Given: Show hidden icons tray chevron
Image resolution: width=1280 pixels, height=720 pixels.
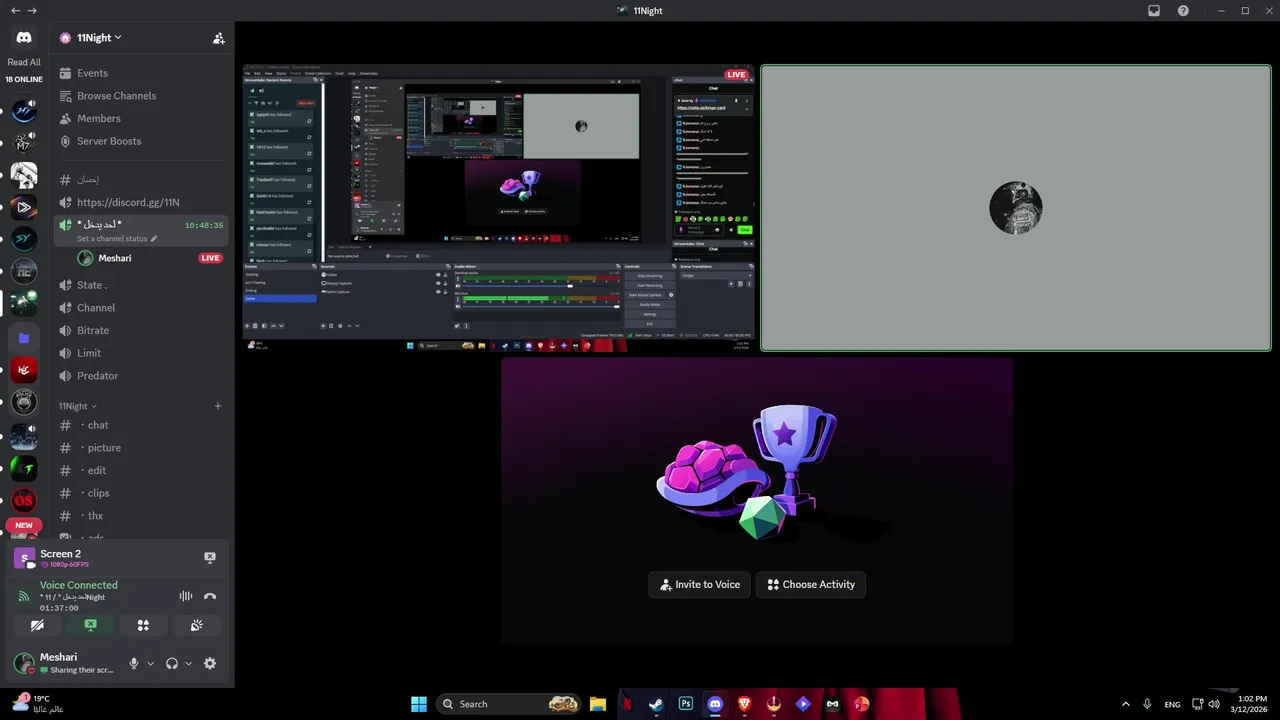Looking at the screenshot, I should (1125, 704).
